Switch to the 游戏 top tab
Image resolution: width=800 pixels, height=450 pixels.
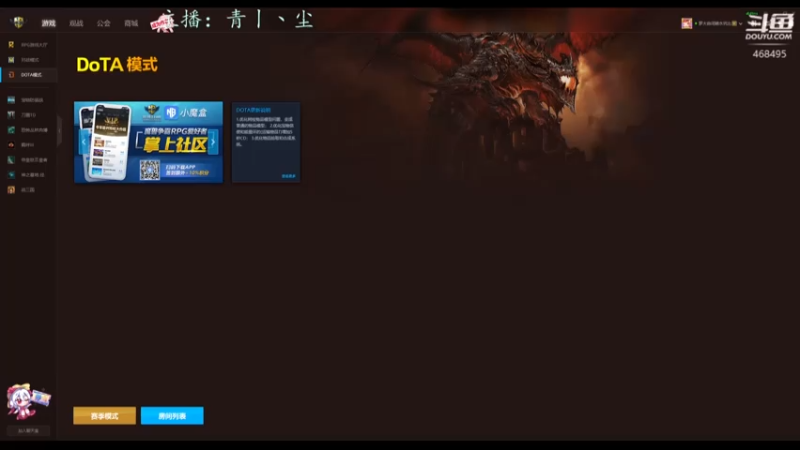(x=48, y=23)
